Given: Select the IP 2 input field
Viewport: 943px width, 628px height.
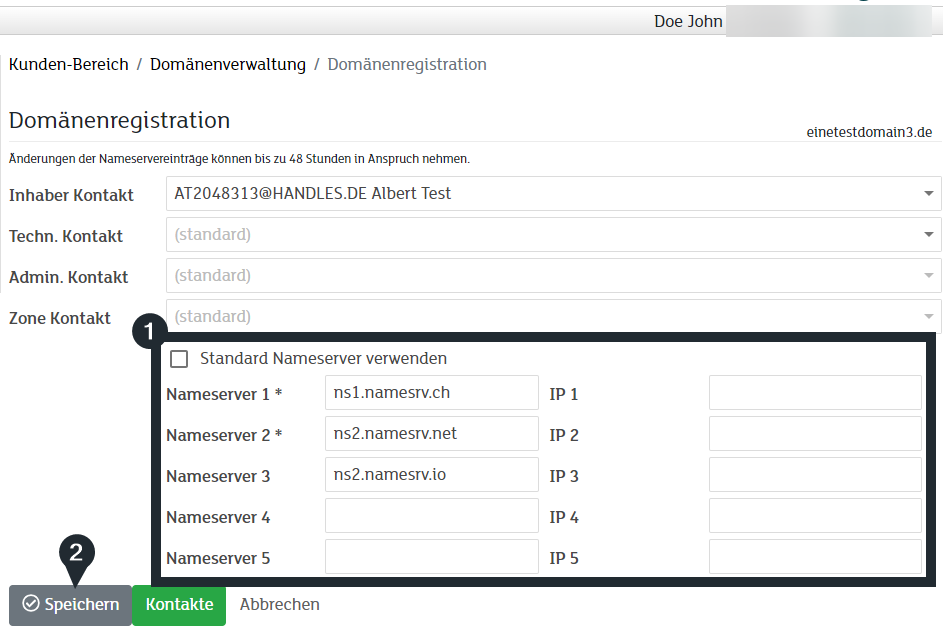Looking at the screenshot, I should pos(815,434).
